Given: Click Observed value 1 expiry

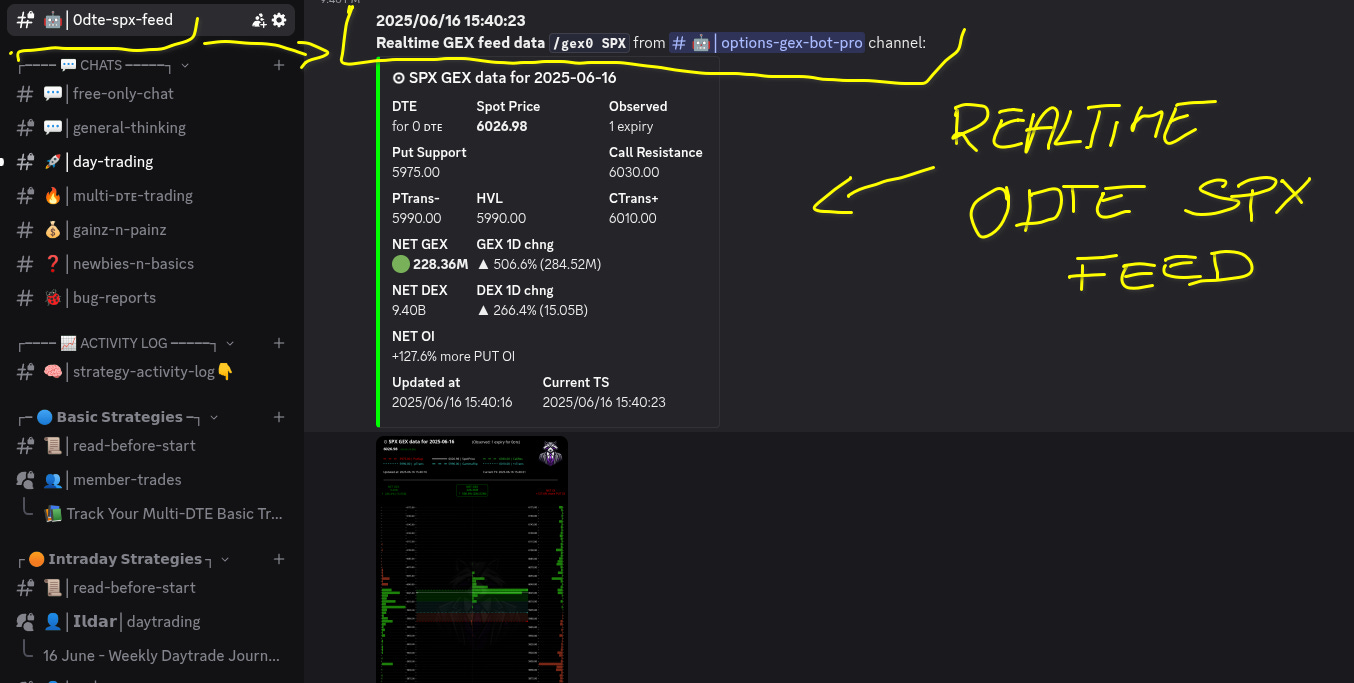Looking at the screenshot, I should 631,126.
